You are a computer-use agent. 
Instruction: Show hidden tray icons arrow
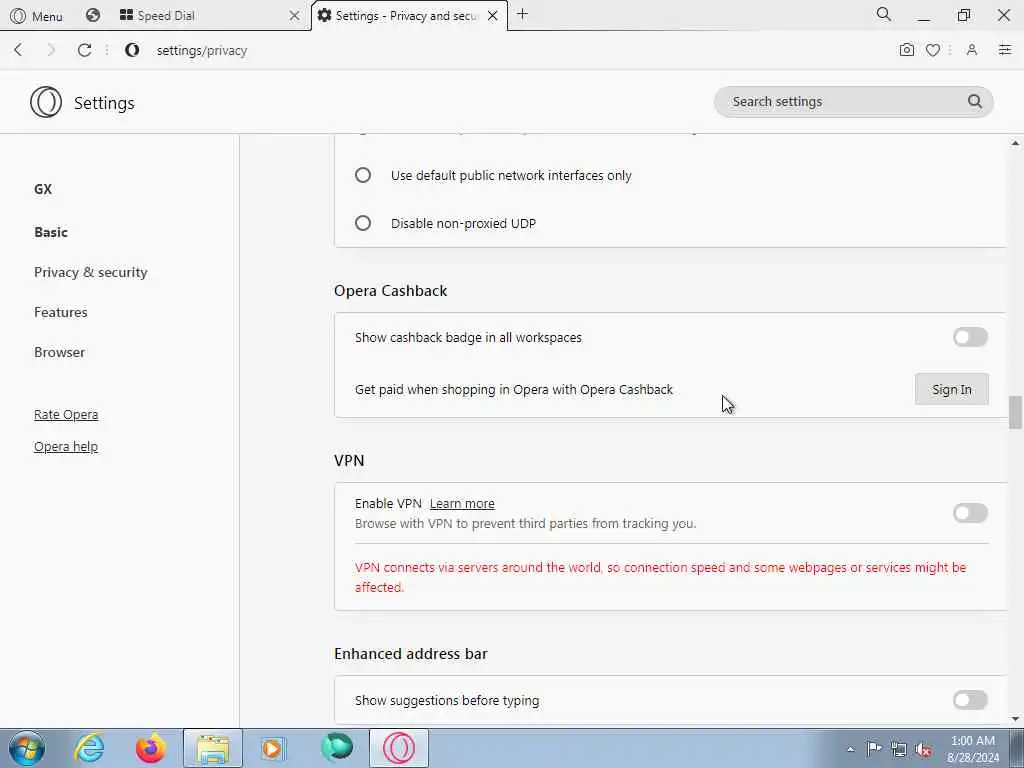[x=850, y=749]
